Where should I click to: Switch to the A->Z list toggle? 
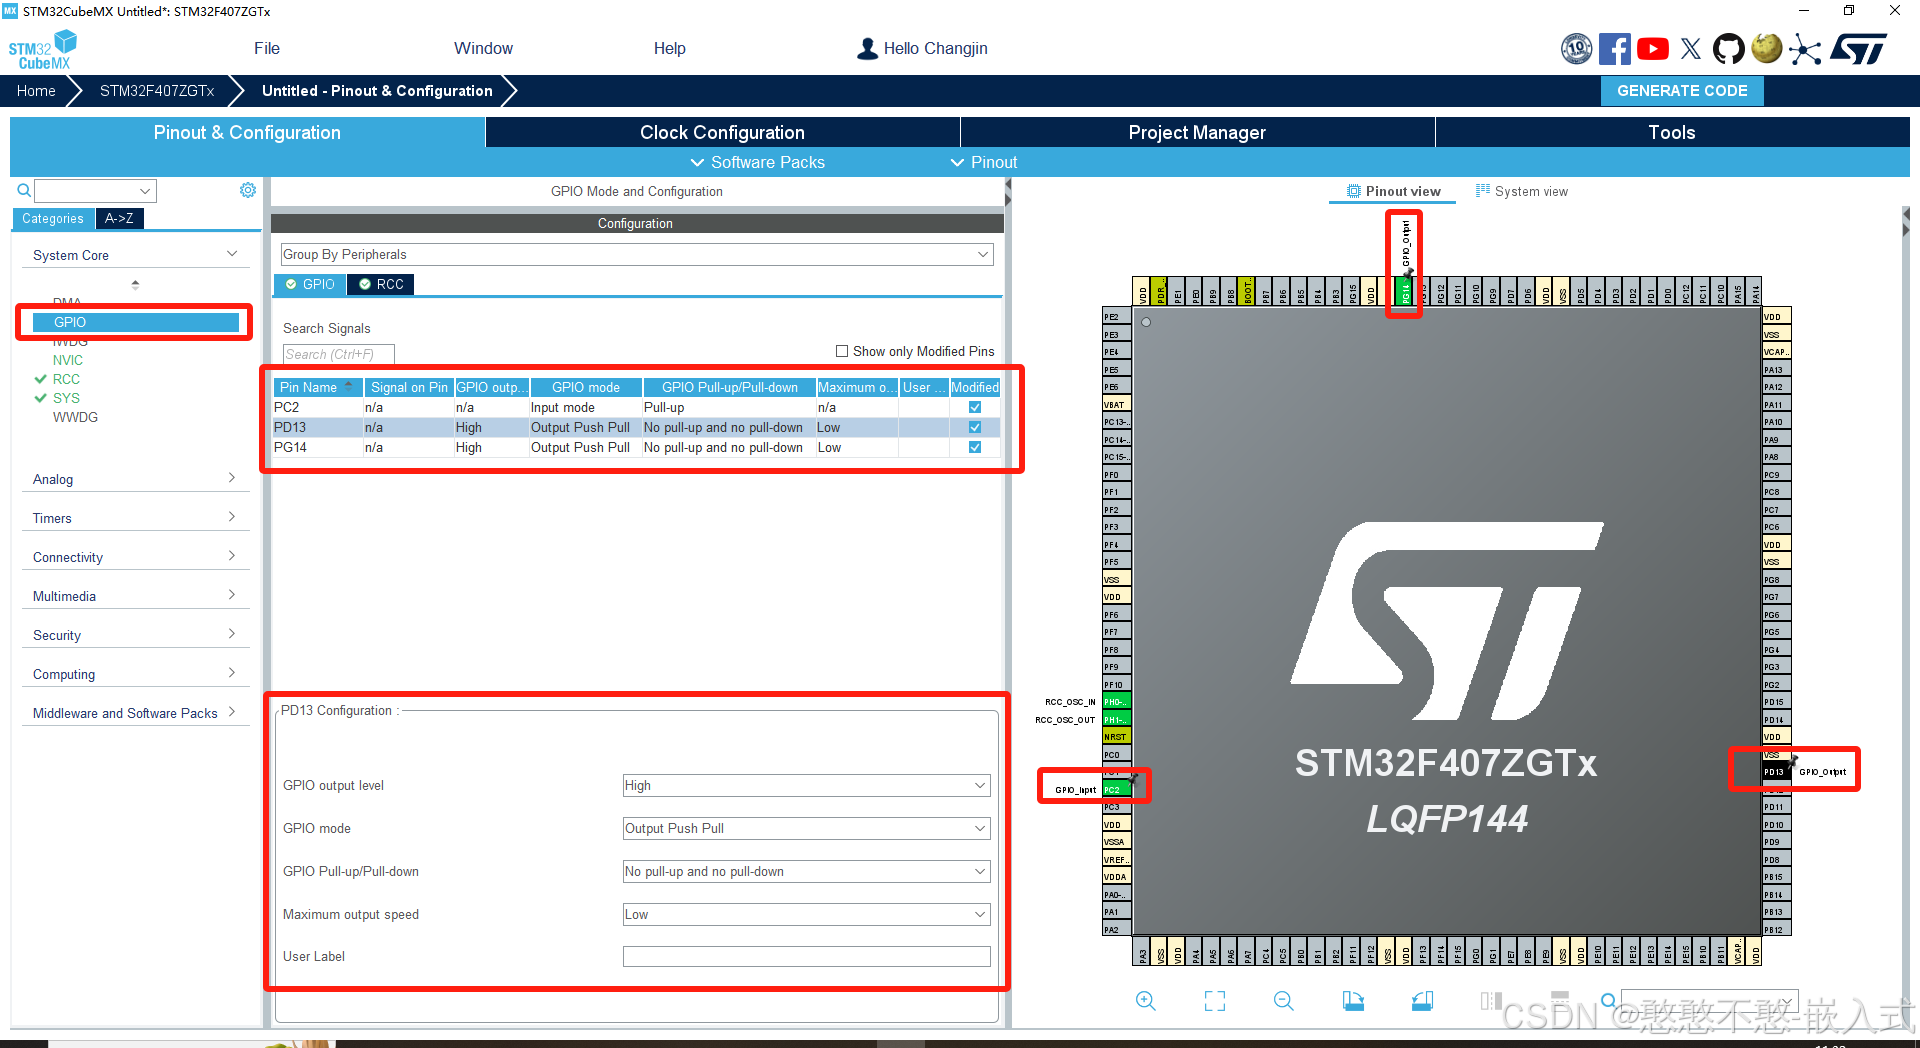[x=119, y=218]
